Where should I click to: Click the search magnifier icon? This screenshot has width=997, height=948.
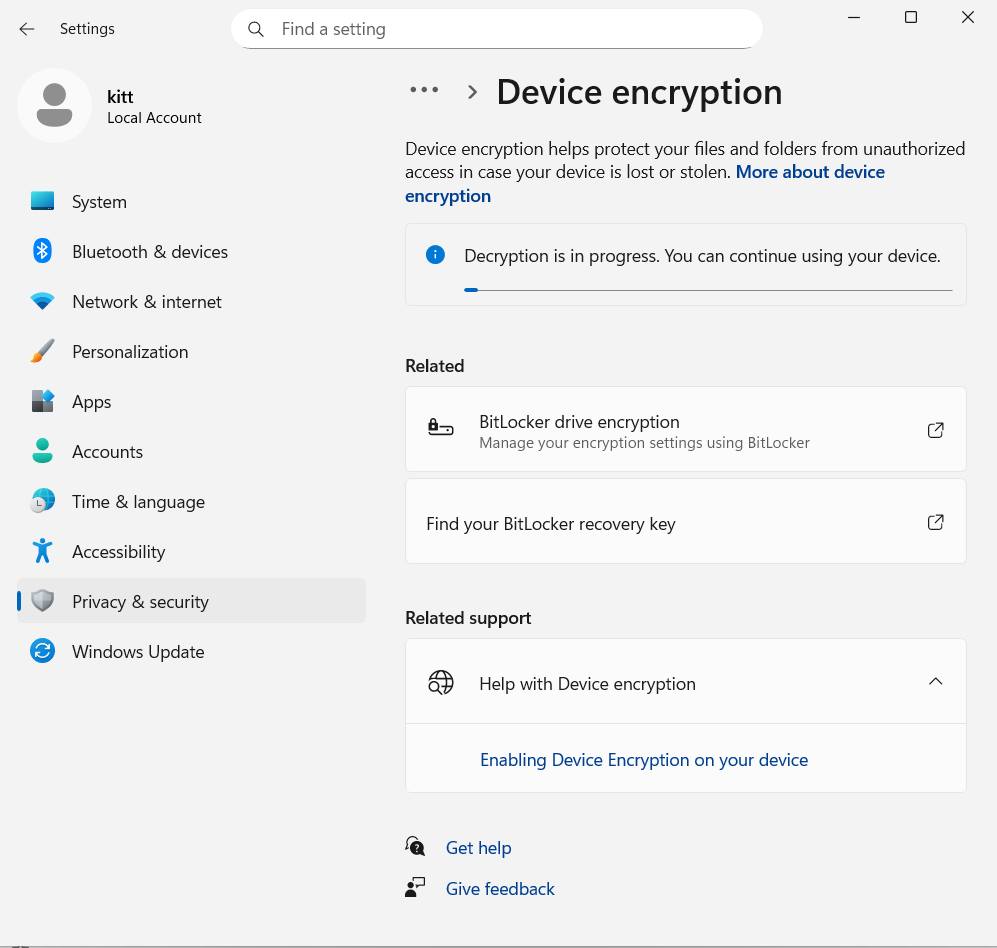256,29
